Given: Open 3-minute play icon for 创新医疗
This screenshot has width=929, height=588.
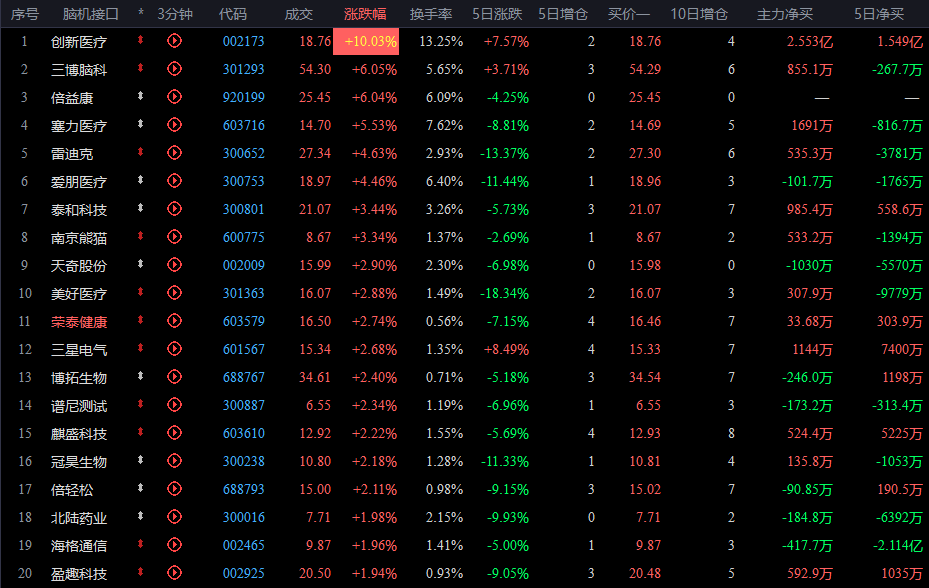Looking at the screenshot, I should pyautogui.click(x=174, y=41).
